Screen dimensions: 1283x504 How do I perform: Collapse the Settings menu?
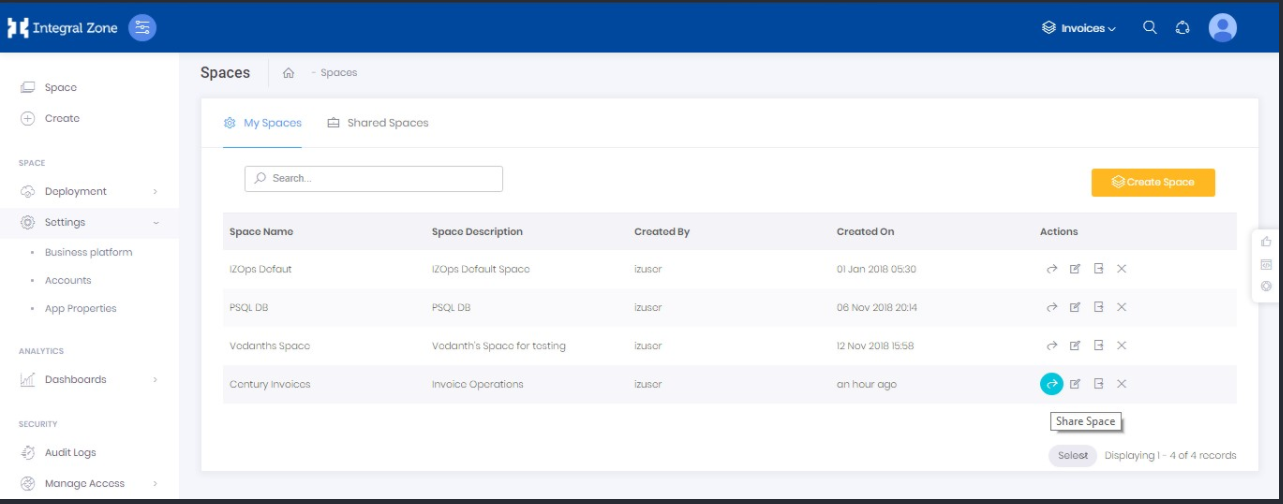click(89, 222)
